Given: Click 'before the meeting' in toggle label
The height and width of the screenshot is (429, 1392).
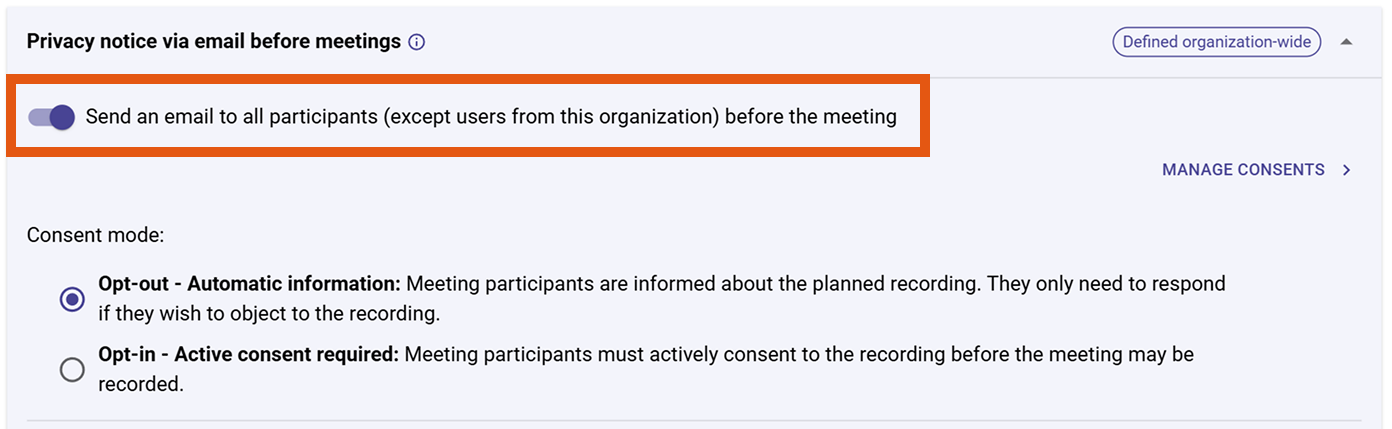Looking at the screenshot, I should click(811, 117).
